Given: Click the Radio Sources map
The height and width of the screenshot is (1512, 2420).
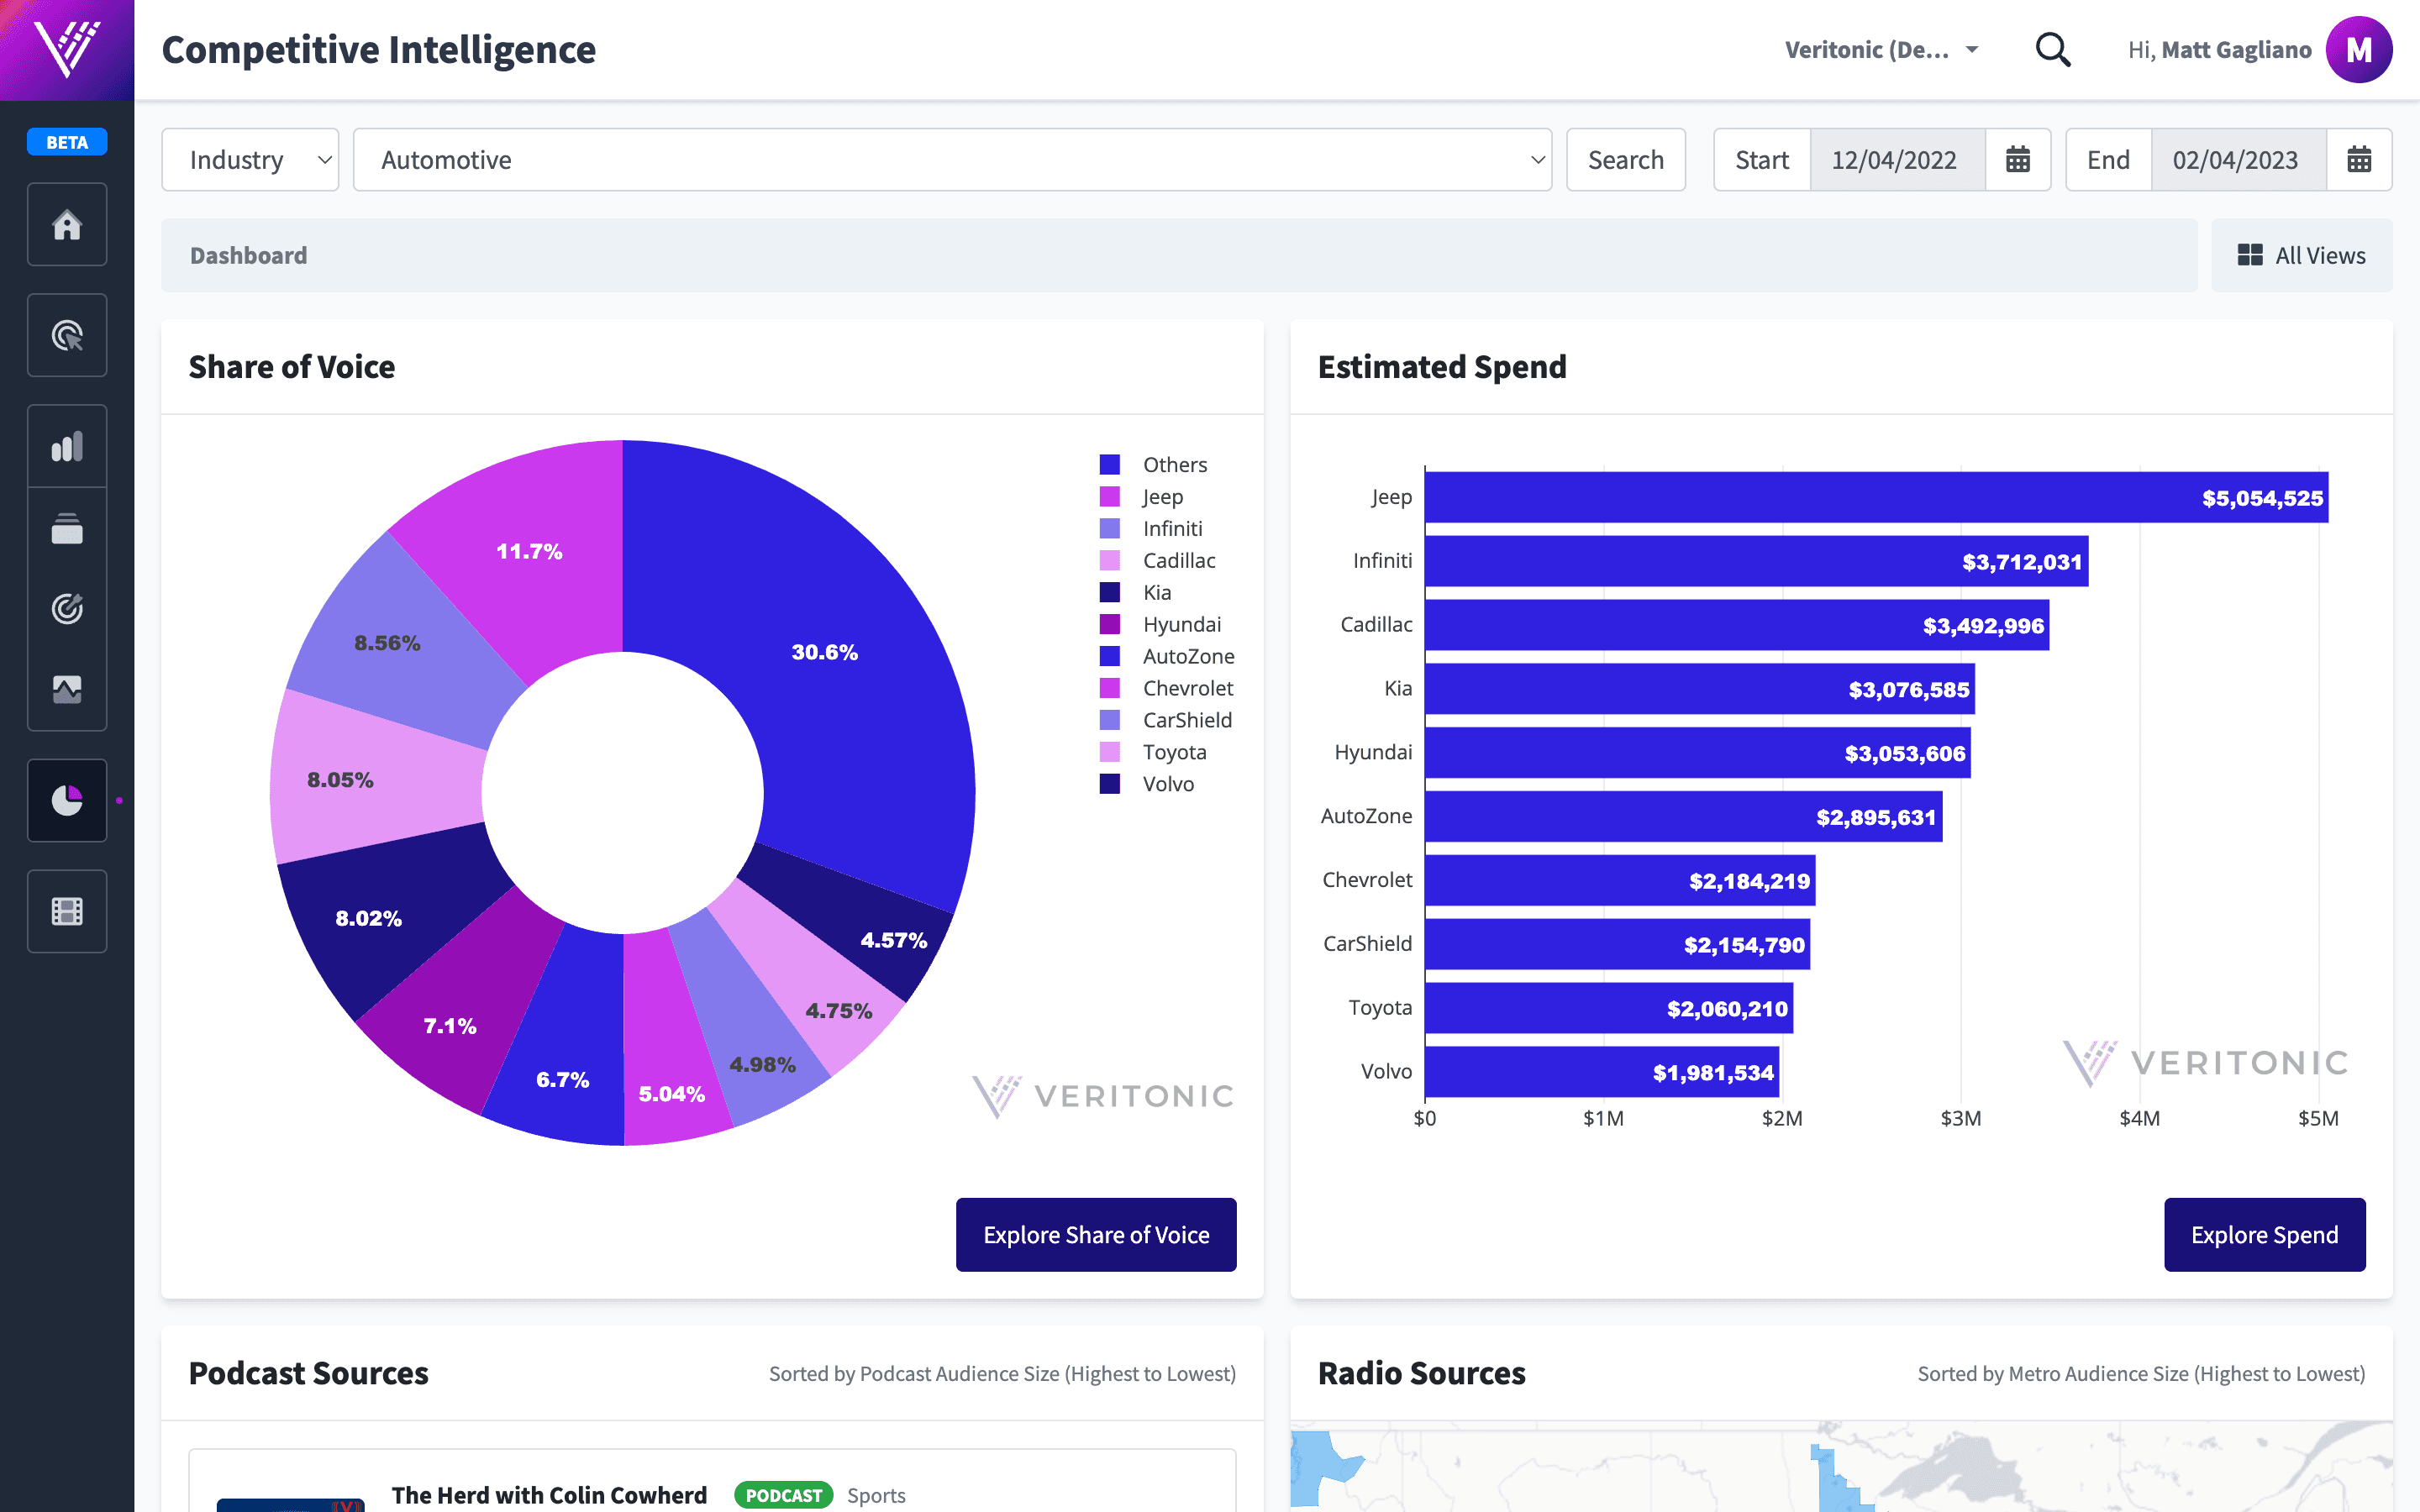Looking at the screenshot, I should click(x=1841, y=1466).
